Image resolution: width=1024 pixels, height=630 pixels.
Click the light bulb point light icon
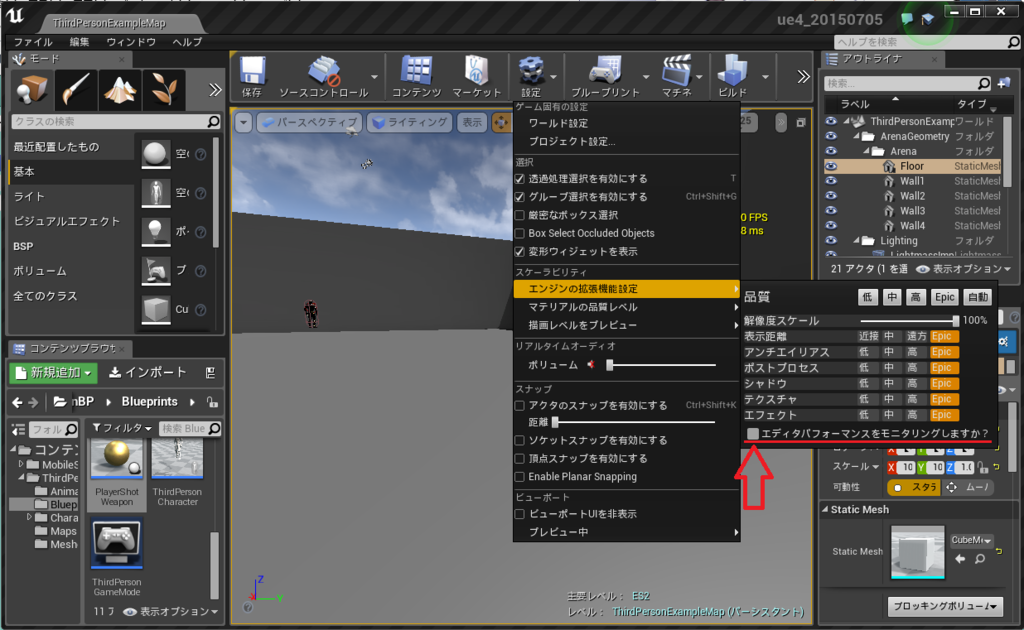click(x=156, y=231)
